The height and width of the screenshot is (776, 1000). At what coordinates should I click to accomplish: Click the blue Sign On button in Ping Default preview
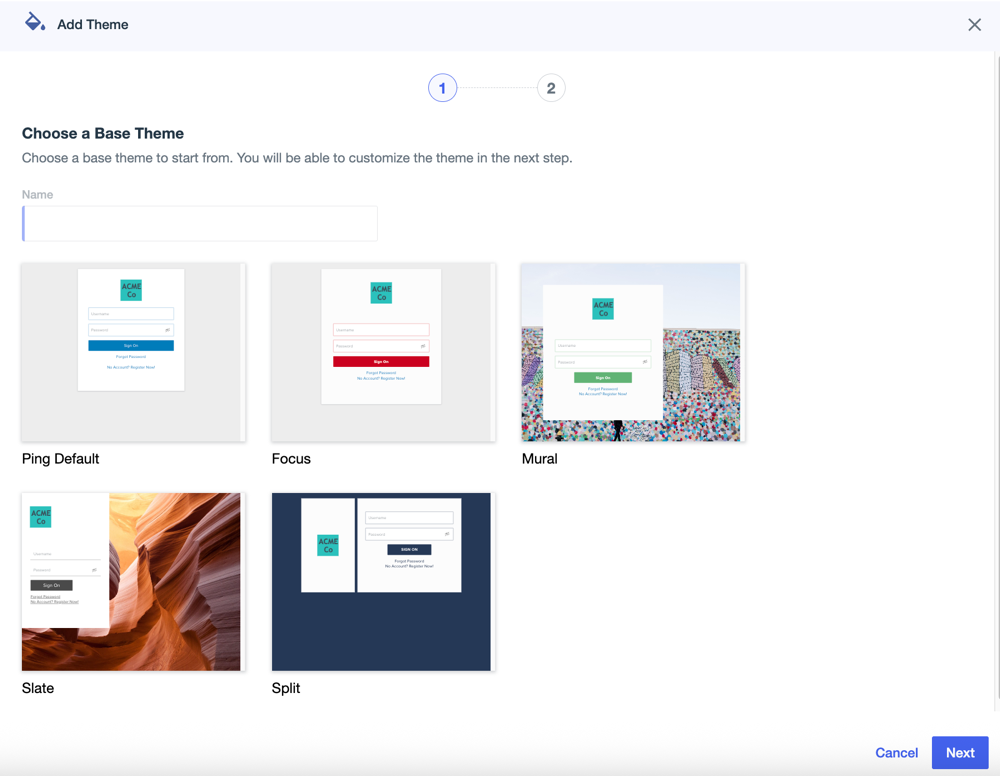[131, 346]
